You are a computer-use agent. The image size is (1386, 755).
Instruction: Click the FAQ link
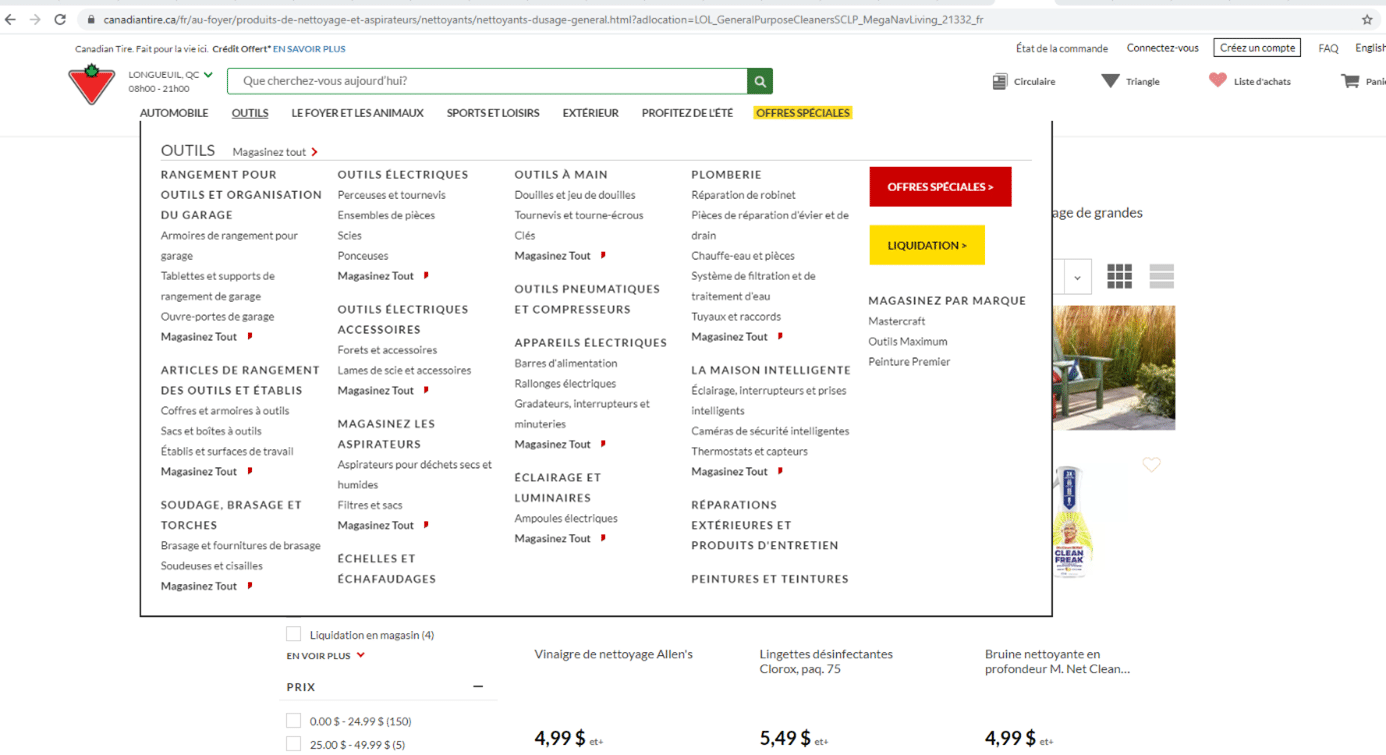pyautogui.click(x=1328, y=48)
